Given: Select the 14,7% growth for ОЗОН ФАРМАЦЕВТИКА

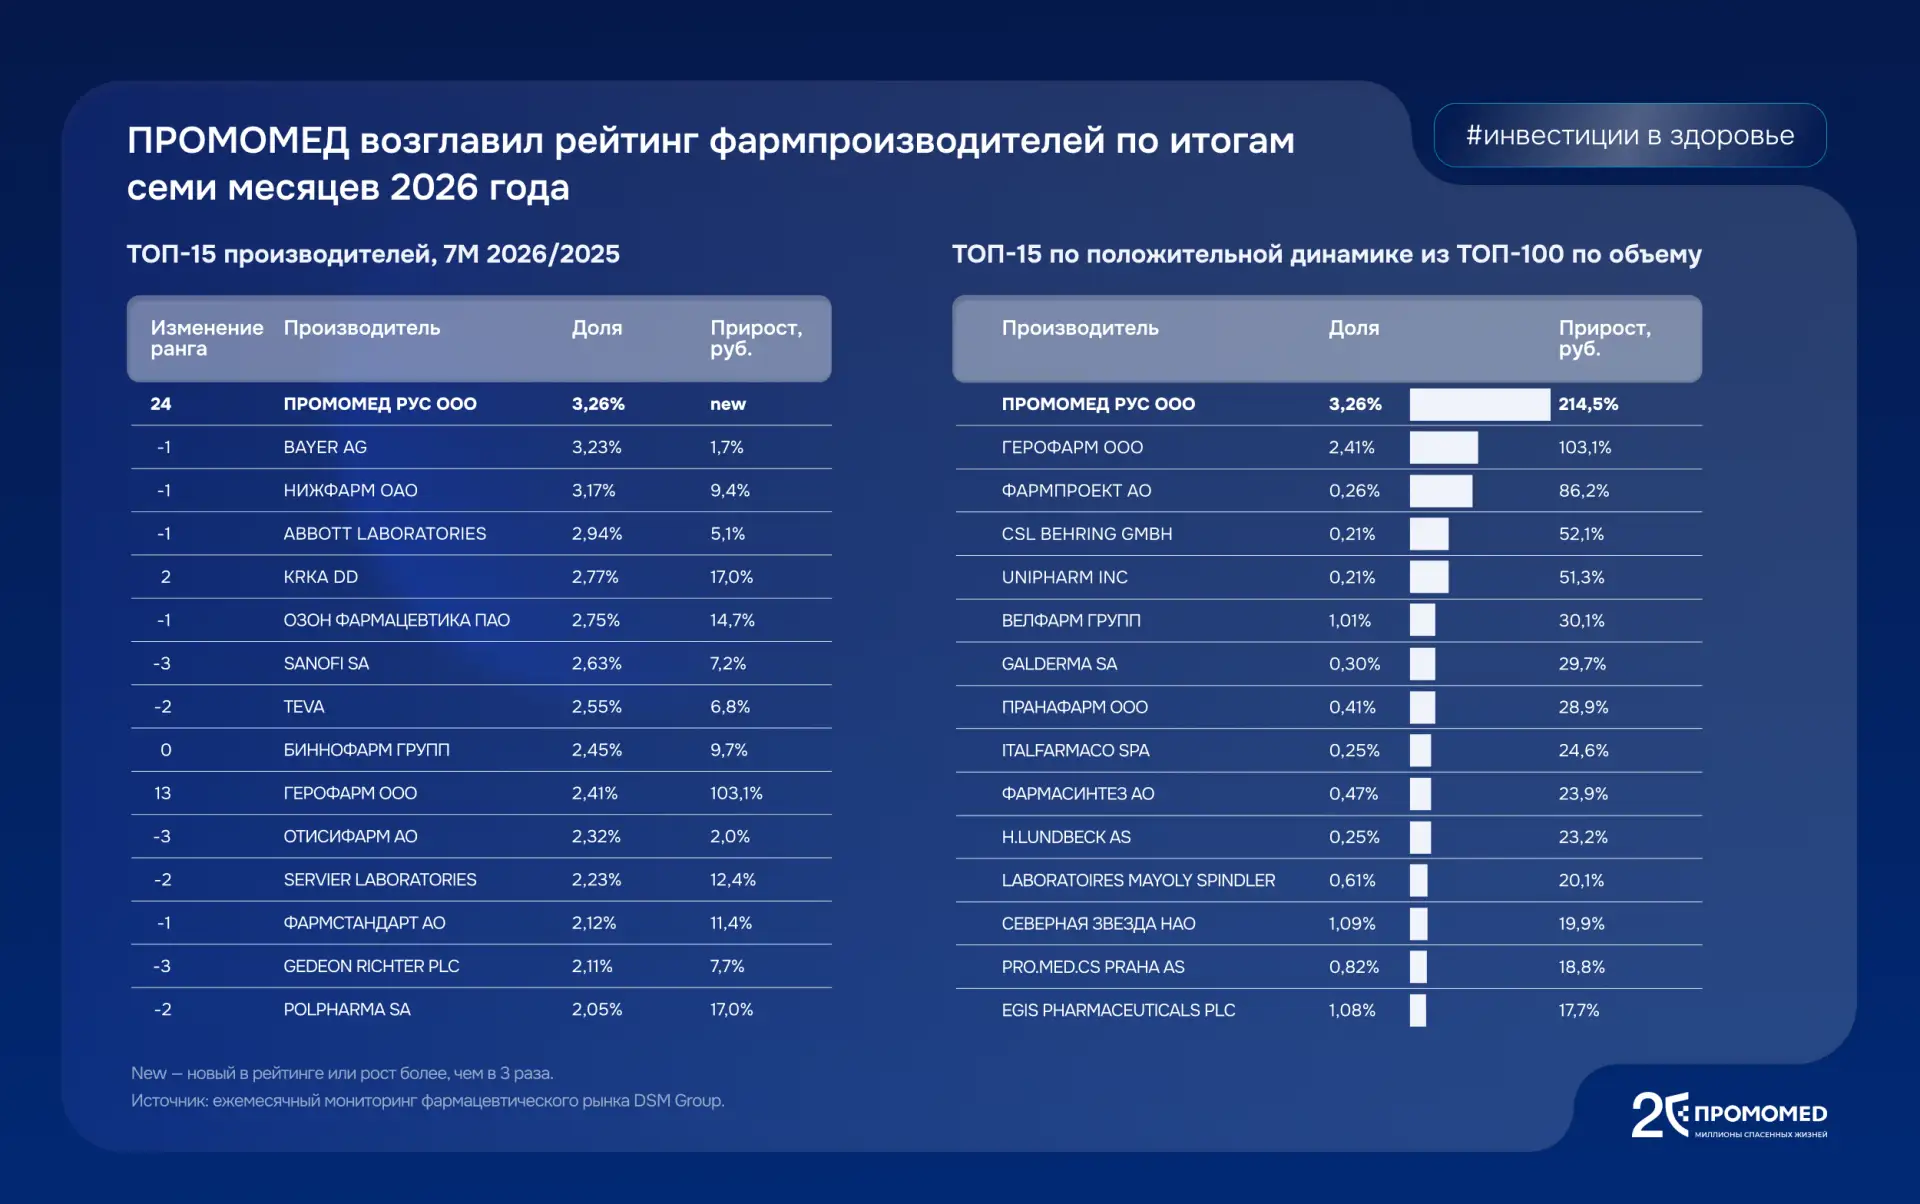Looking at the screenshot, I should pos(732,620).
